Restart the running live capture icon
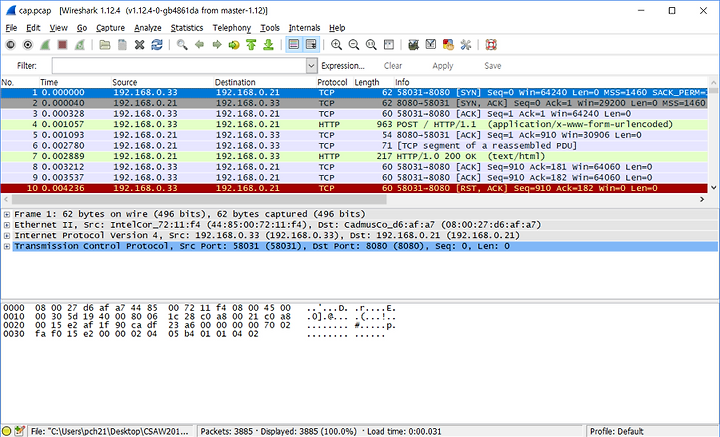 pos(80,45)
